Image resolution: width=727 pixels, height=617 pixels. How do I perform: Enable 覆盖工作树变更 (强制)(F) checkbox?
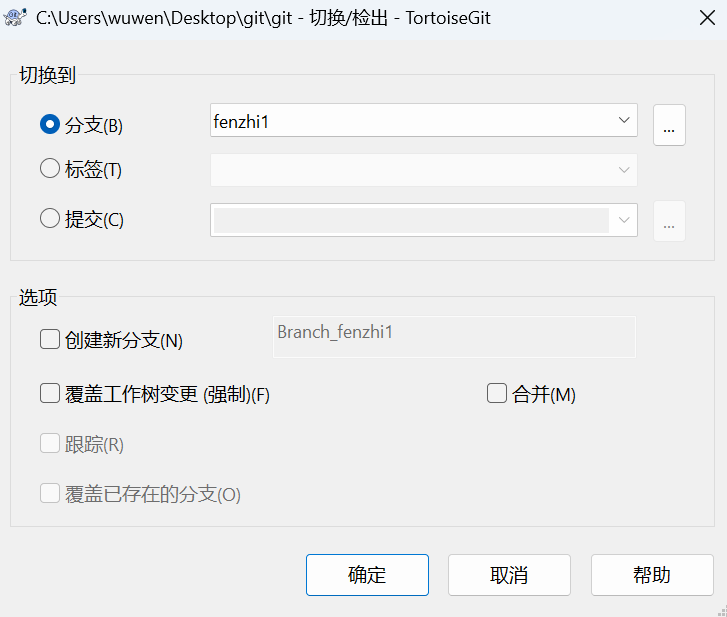[x=50, y=393]
